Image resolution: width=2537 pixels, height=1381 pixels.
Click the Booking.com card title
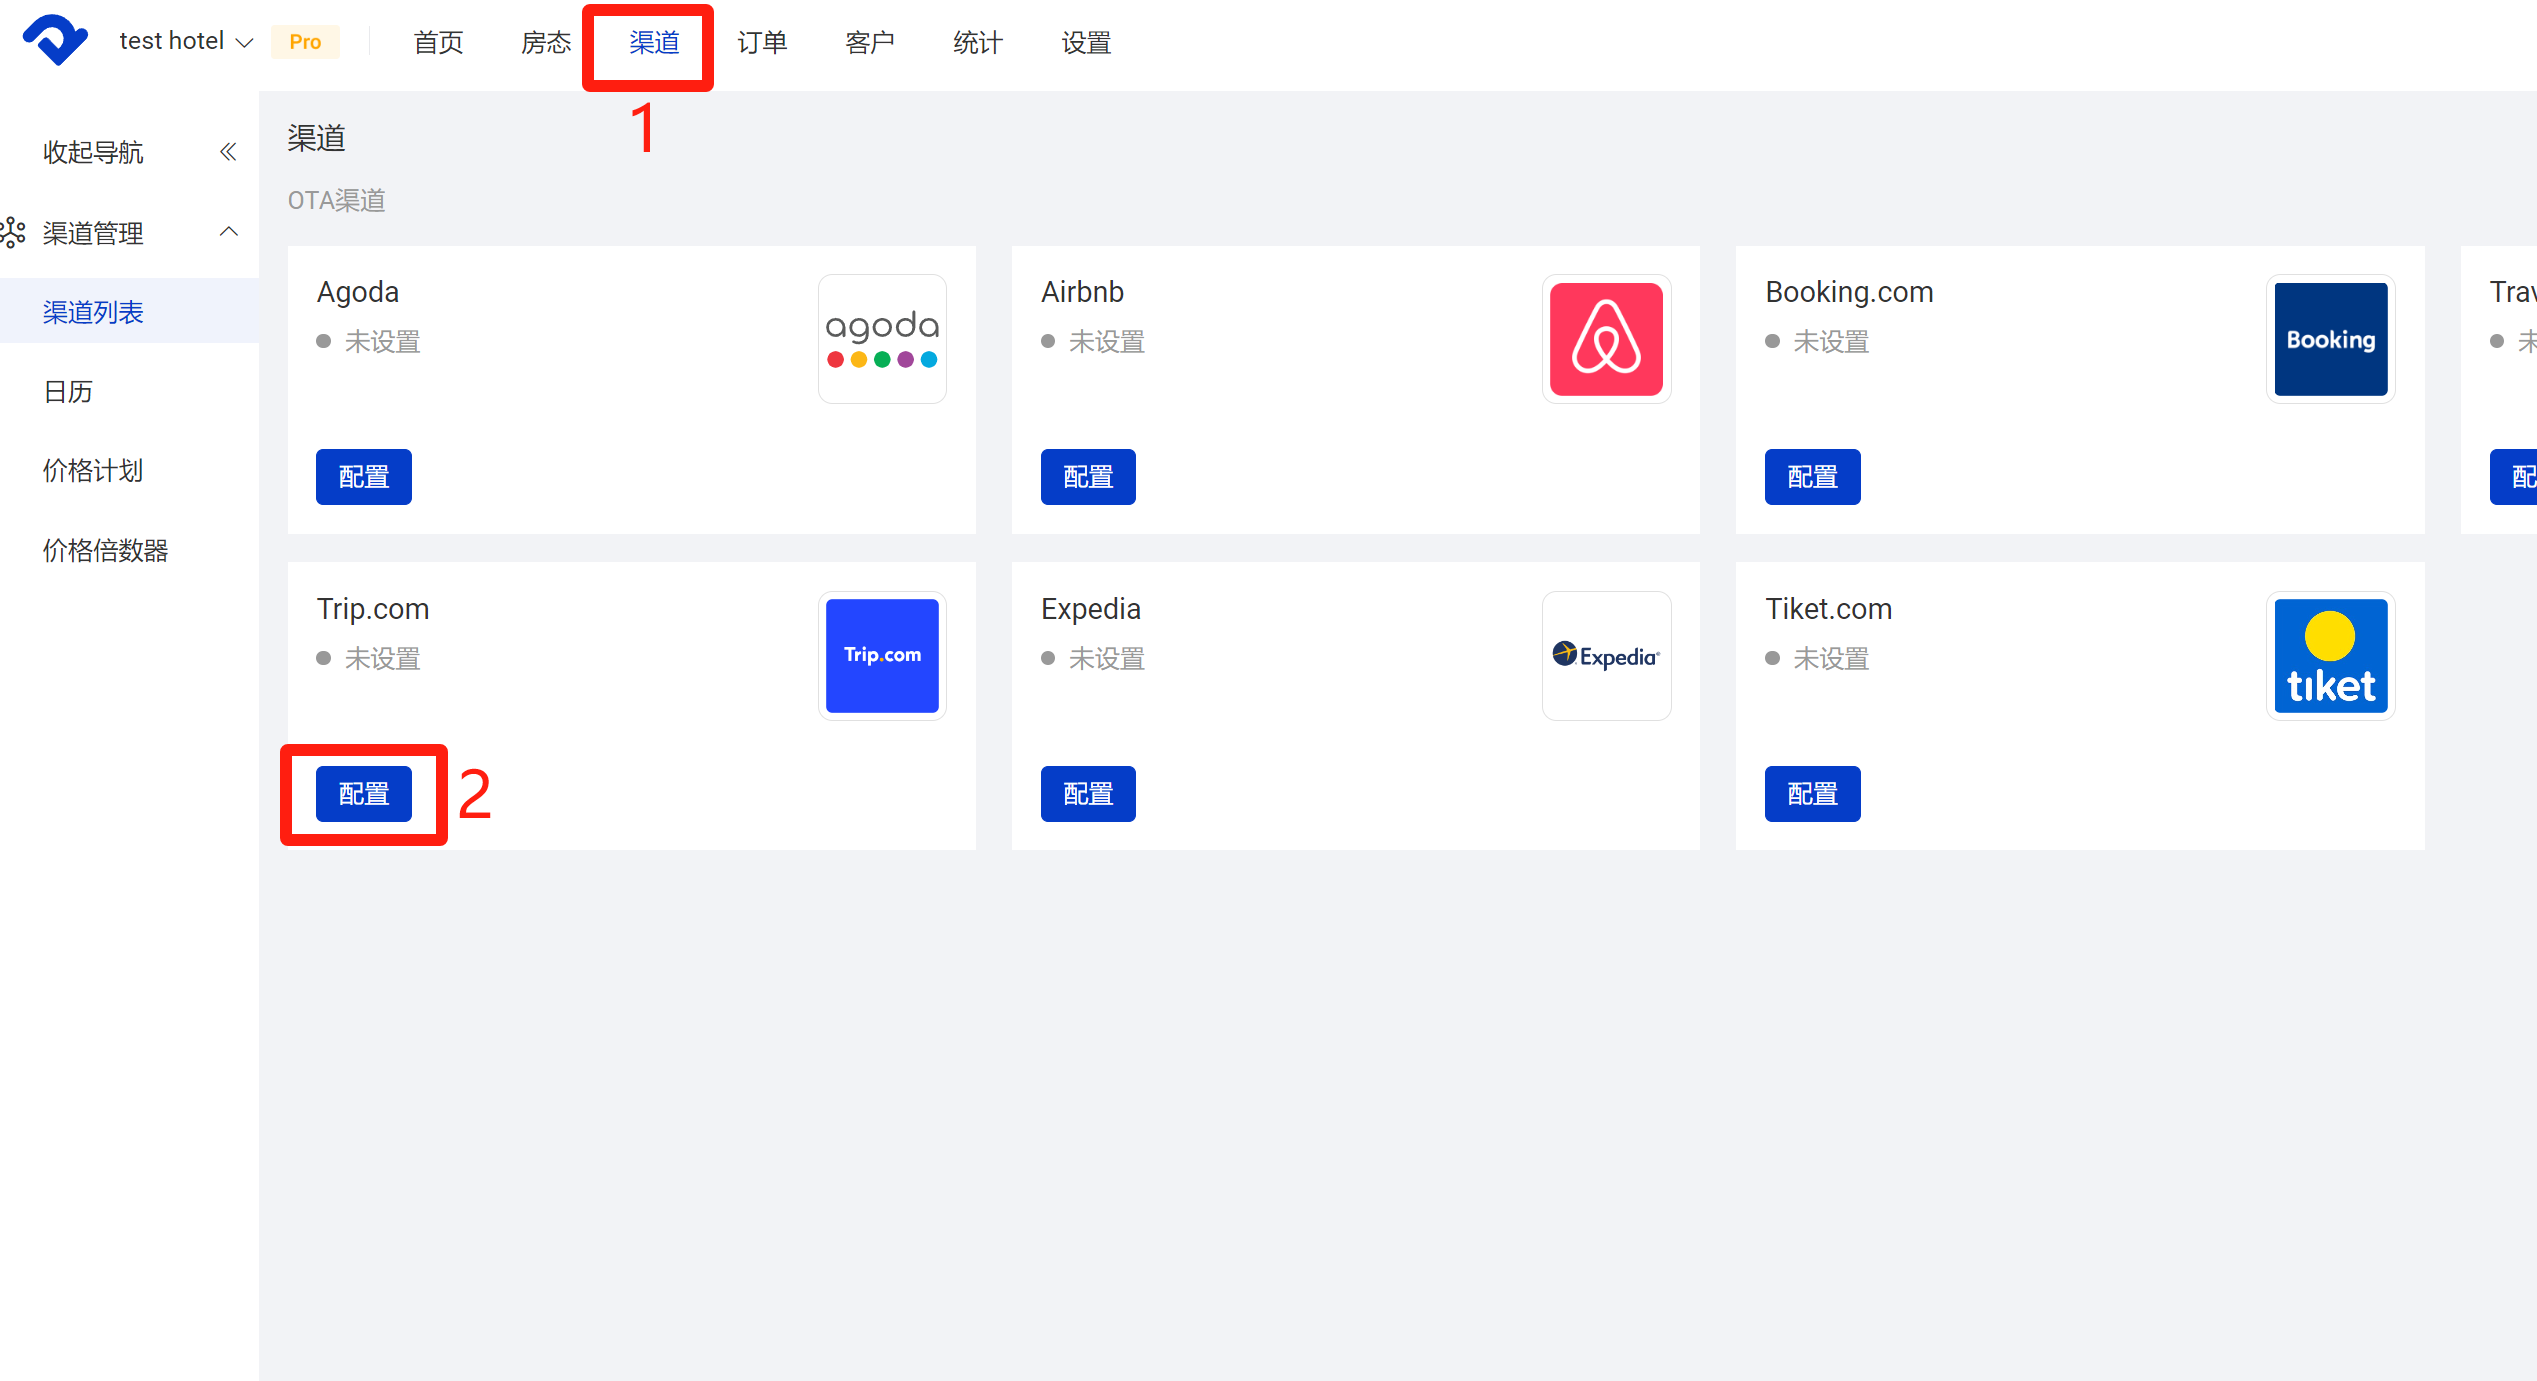coord(1849,292)
